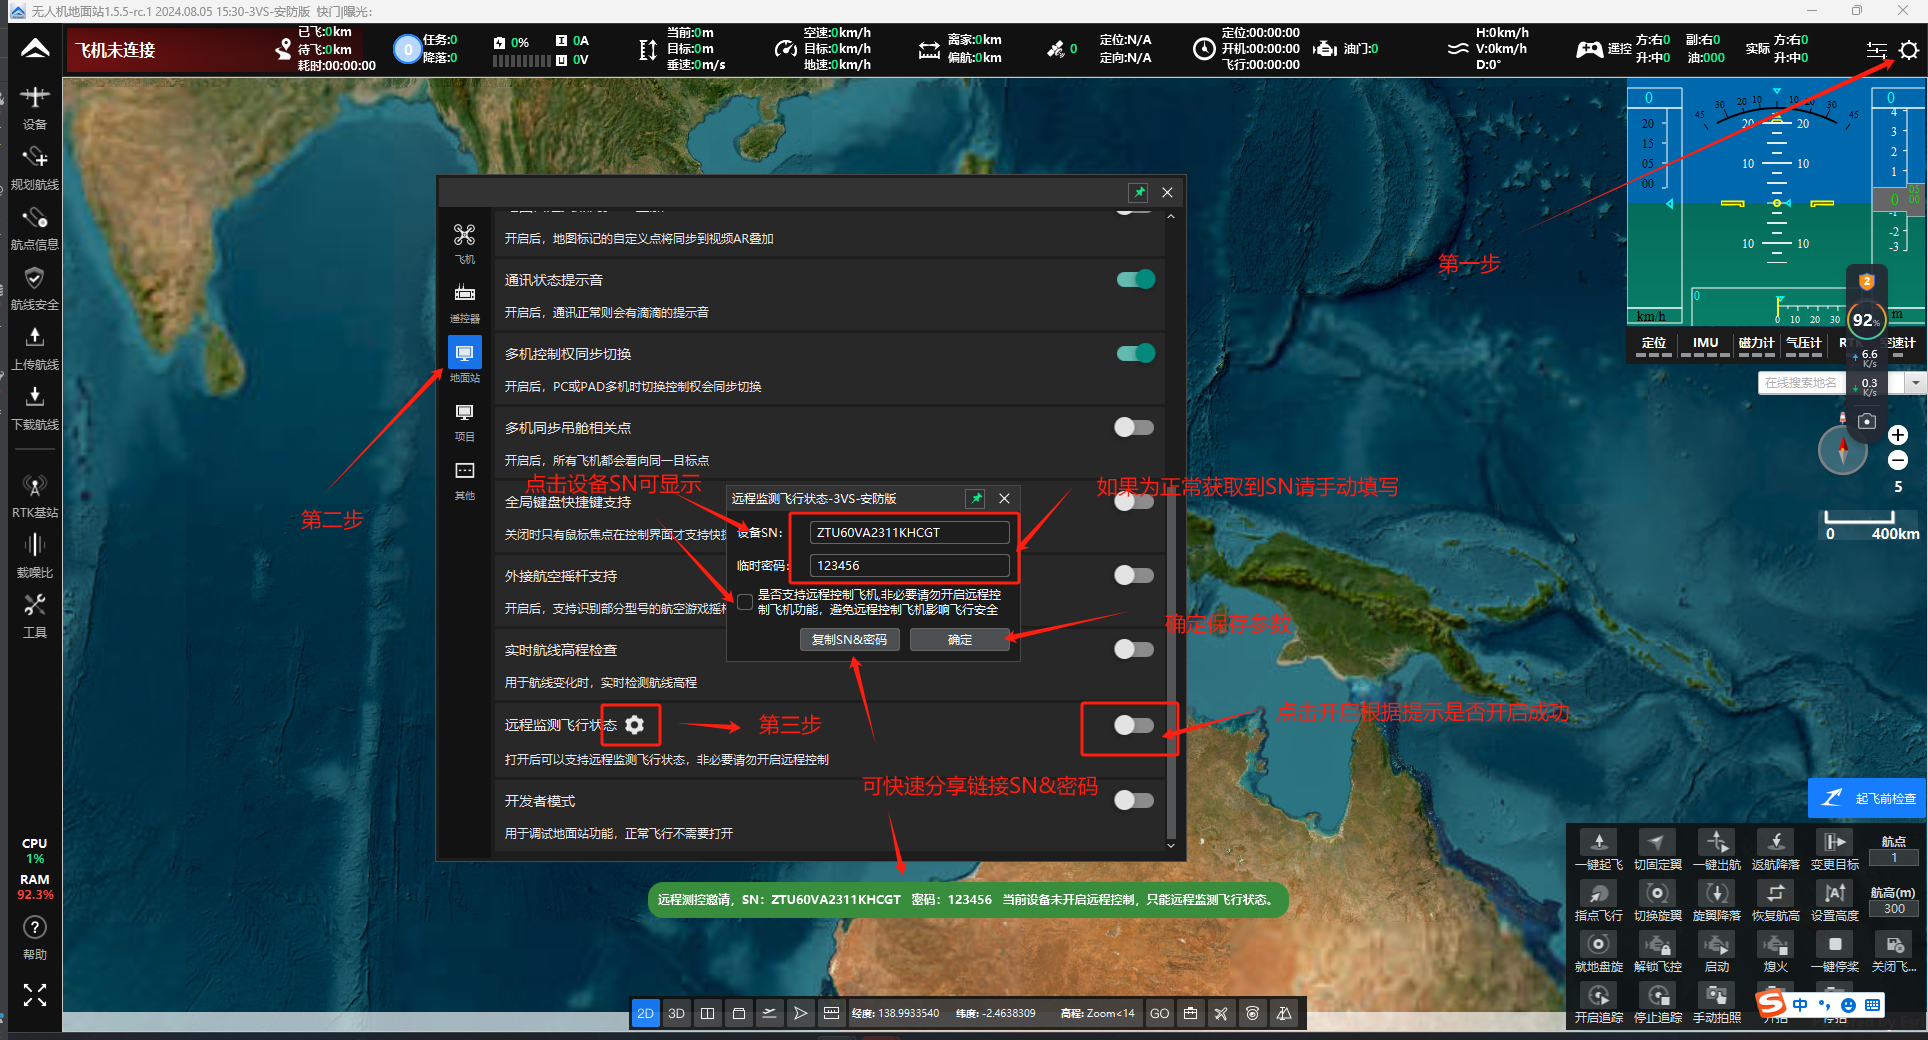Click the map compass control
The width and height of the screenshot is (1928, 1040).
click(x=1842, y=450)
